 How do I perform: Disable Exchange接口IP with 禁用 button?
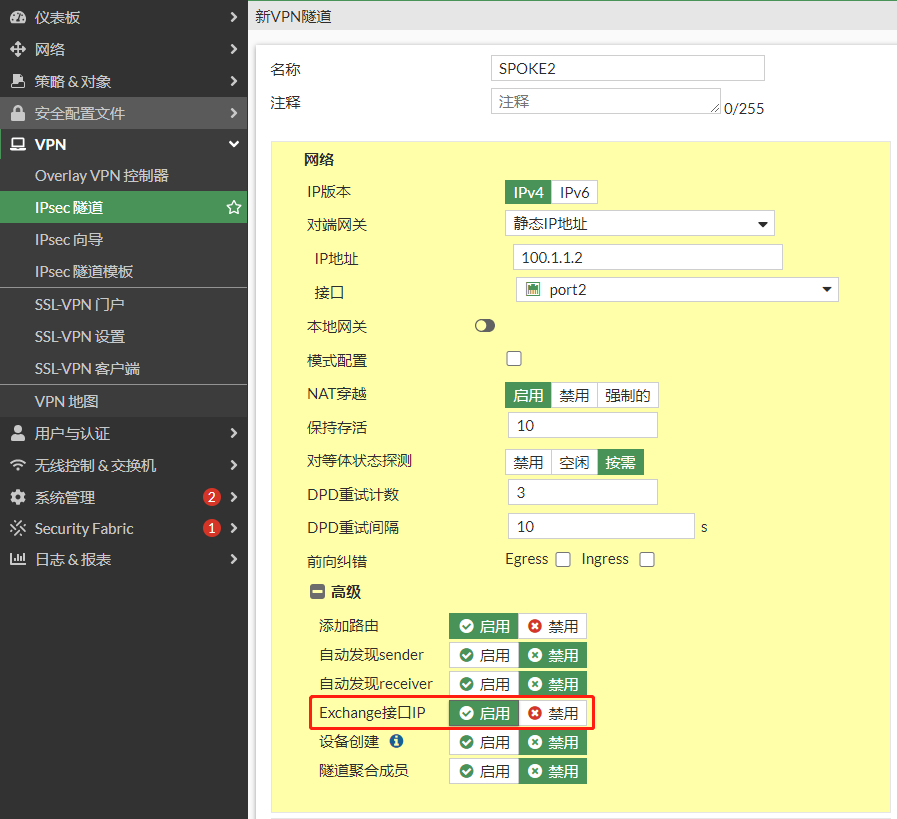[552, 713]
